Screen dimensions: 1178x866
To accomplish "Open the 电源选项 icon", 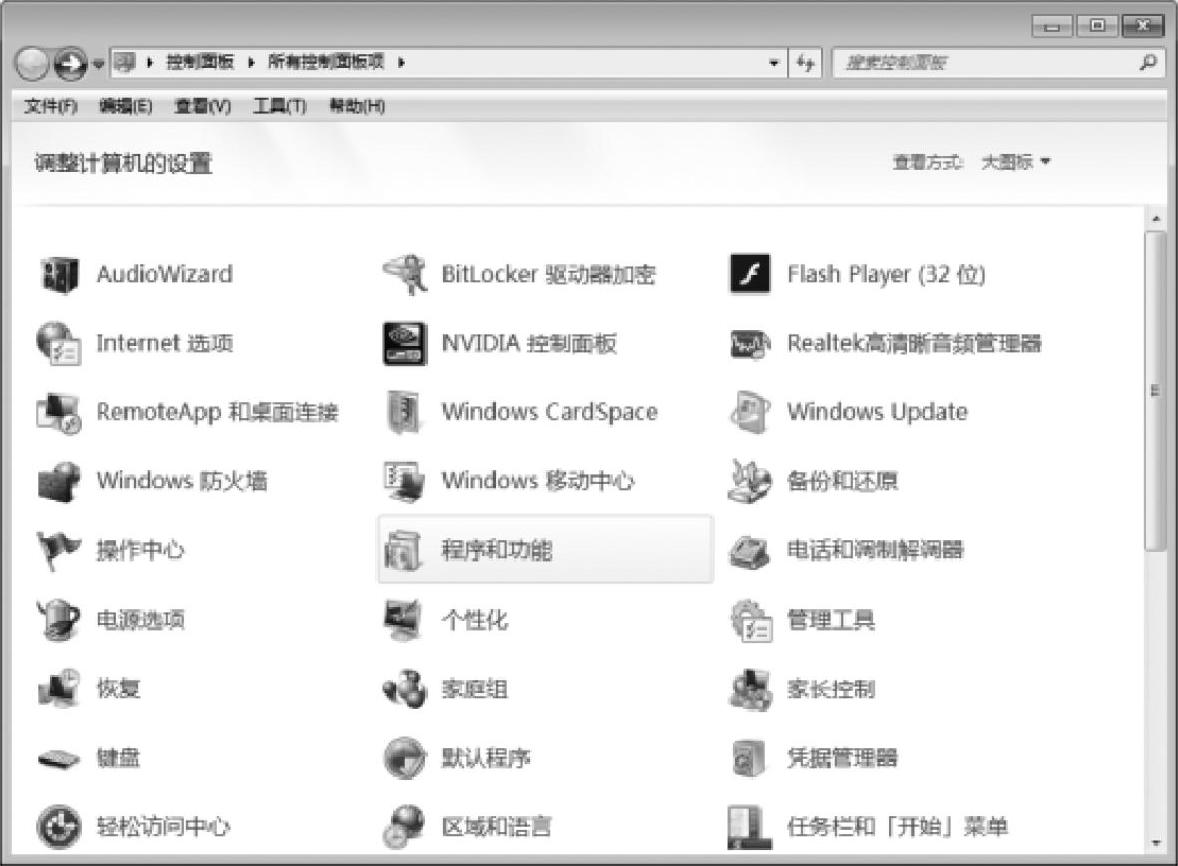I will 59,620.
